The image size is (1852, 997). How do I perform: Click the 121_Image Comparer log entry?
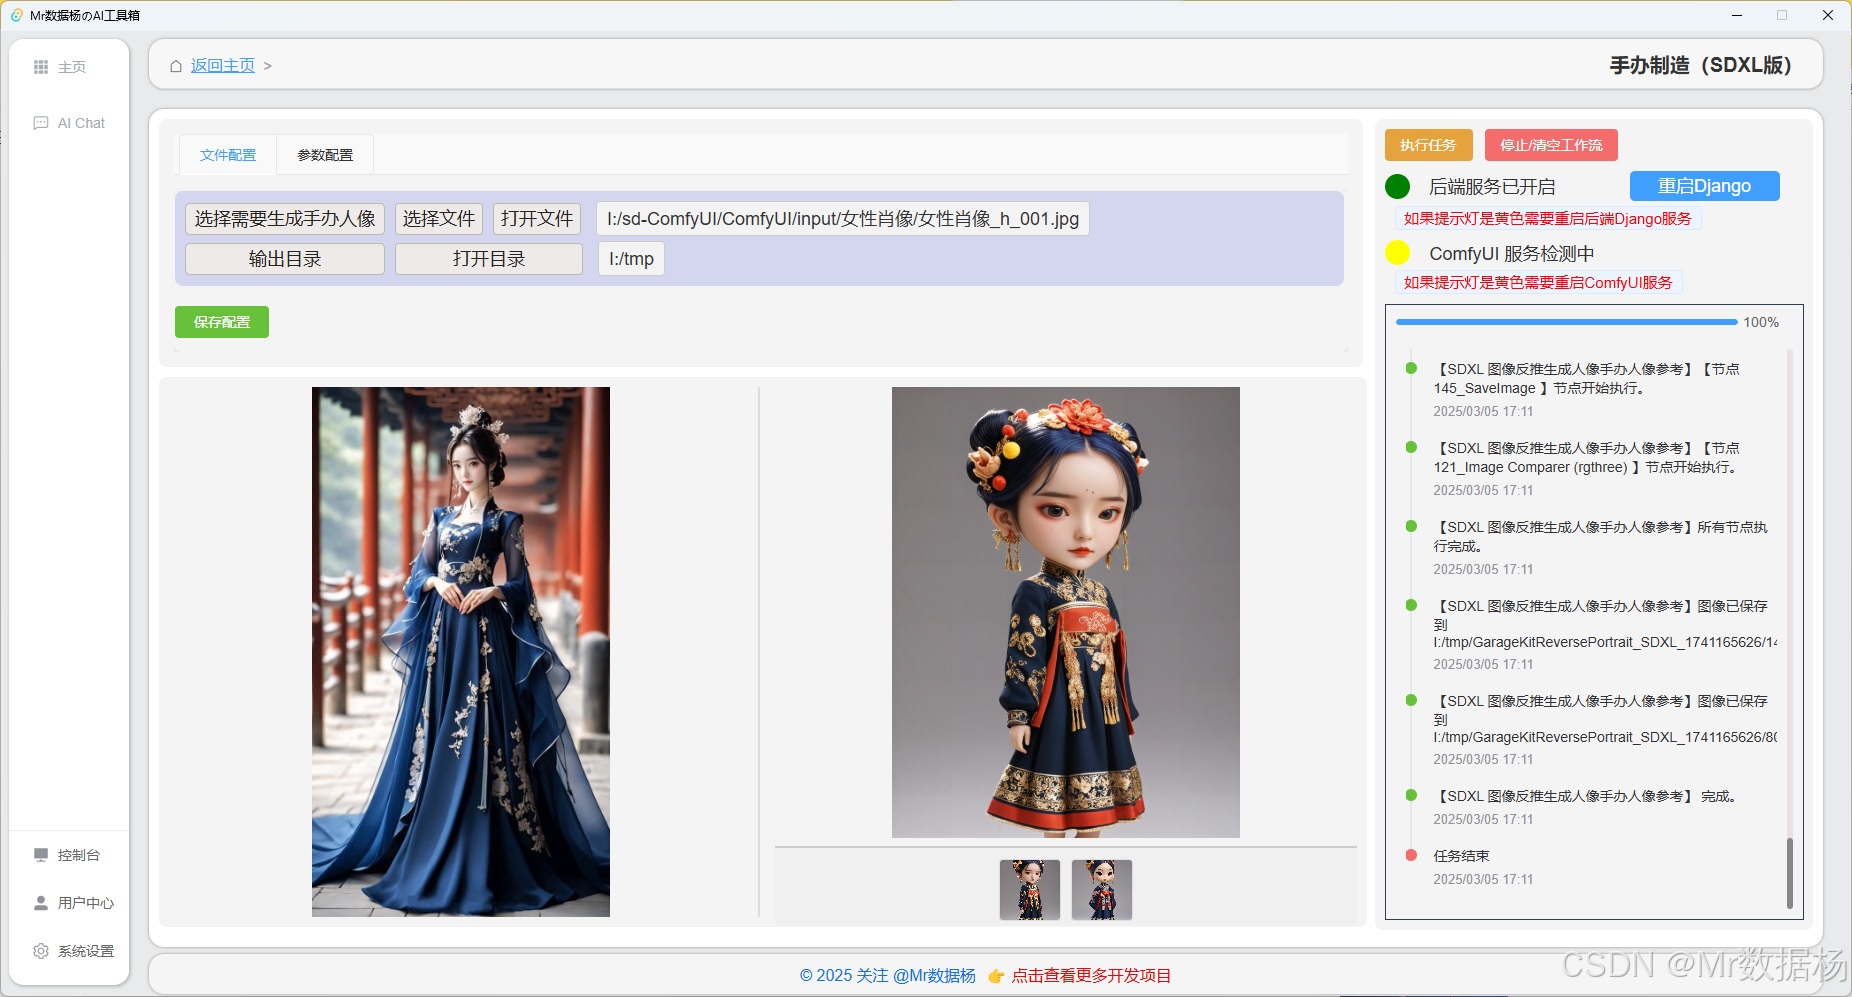[1589, 458]
